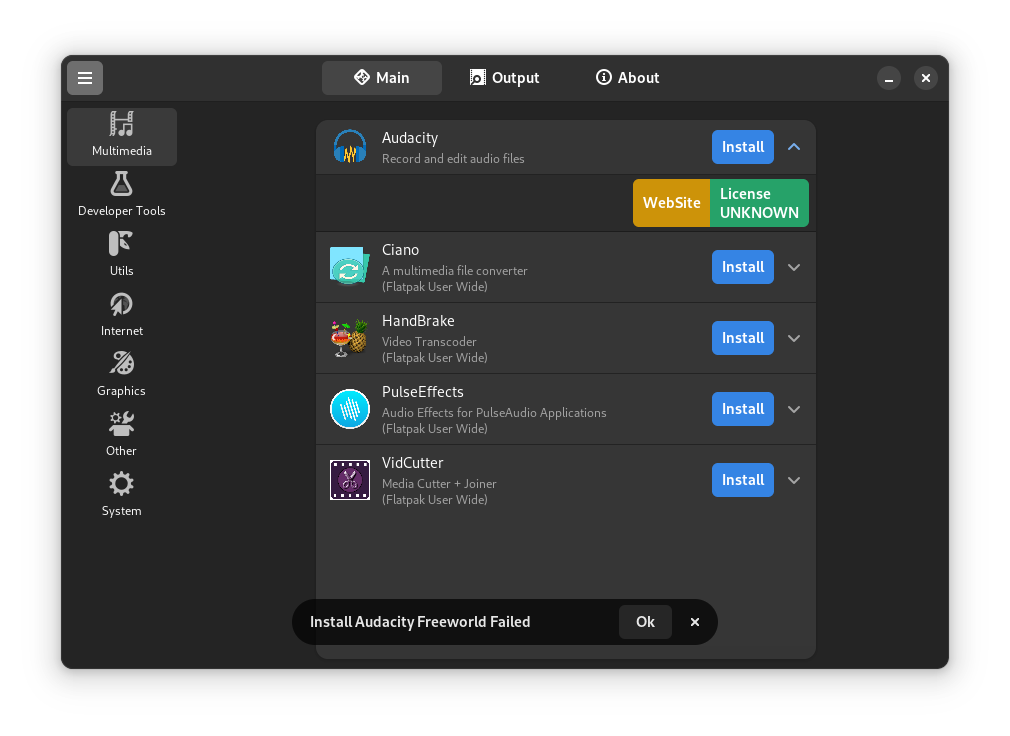Screen dimensions: 1010x736
Task: Expand the HandBrake details
Action: (794, 338)
